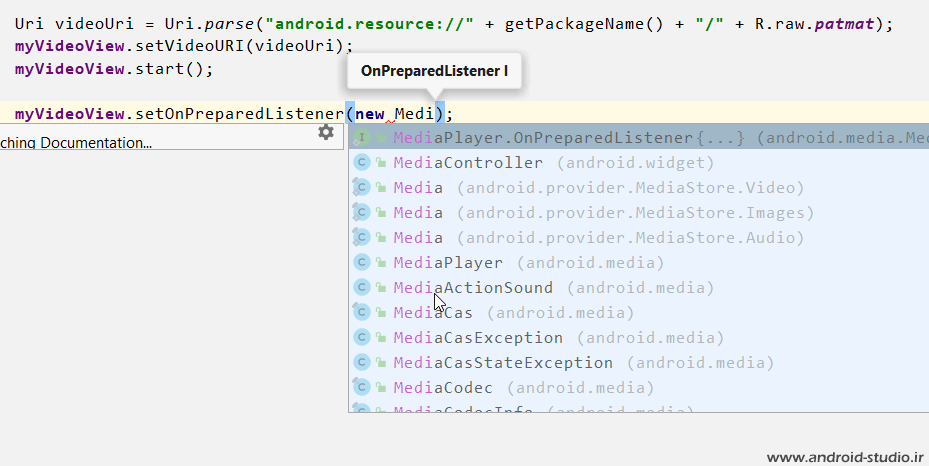This screenshot has height=466, width=929.
Task: Click interface icon beside MediaPlayer.OnPreparedListener suggestion
Action: click(x=363, y=137)
